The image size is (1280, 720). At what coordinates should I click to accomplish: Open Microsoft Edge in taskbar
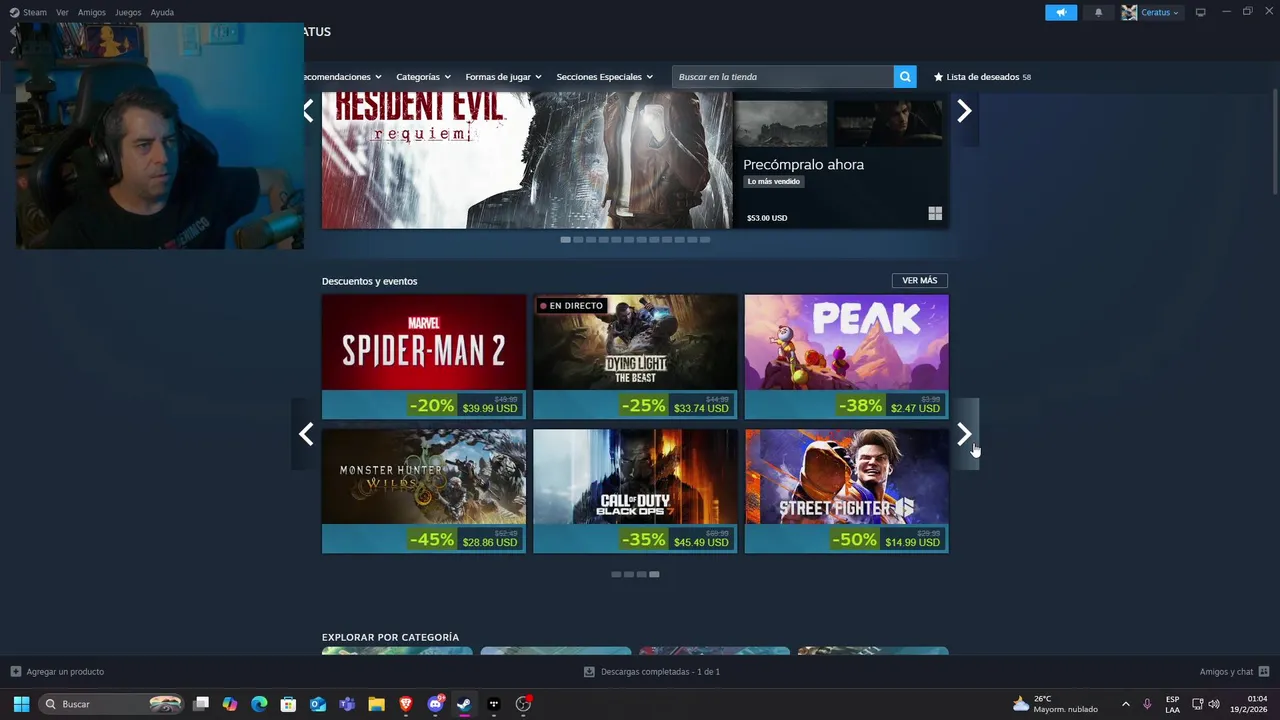tap(259, 704)
